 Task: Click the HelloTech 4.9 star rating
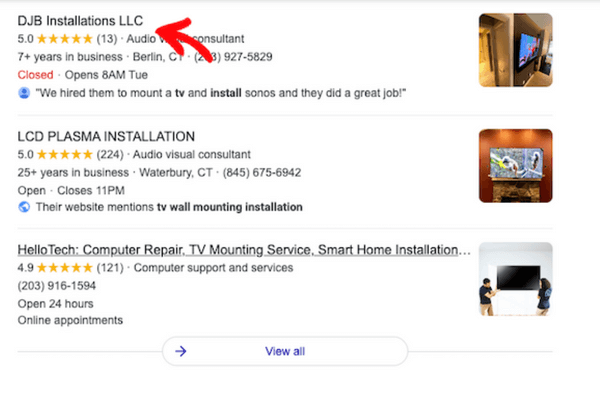point(65,268)
